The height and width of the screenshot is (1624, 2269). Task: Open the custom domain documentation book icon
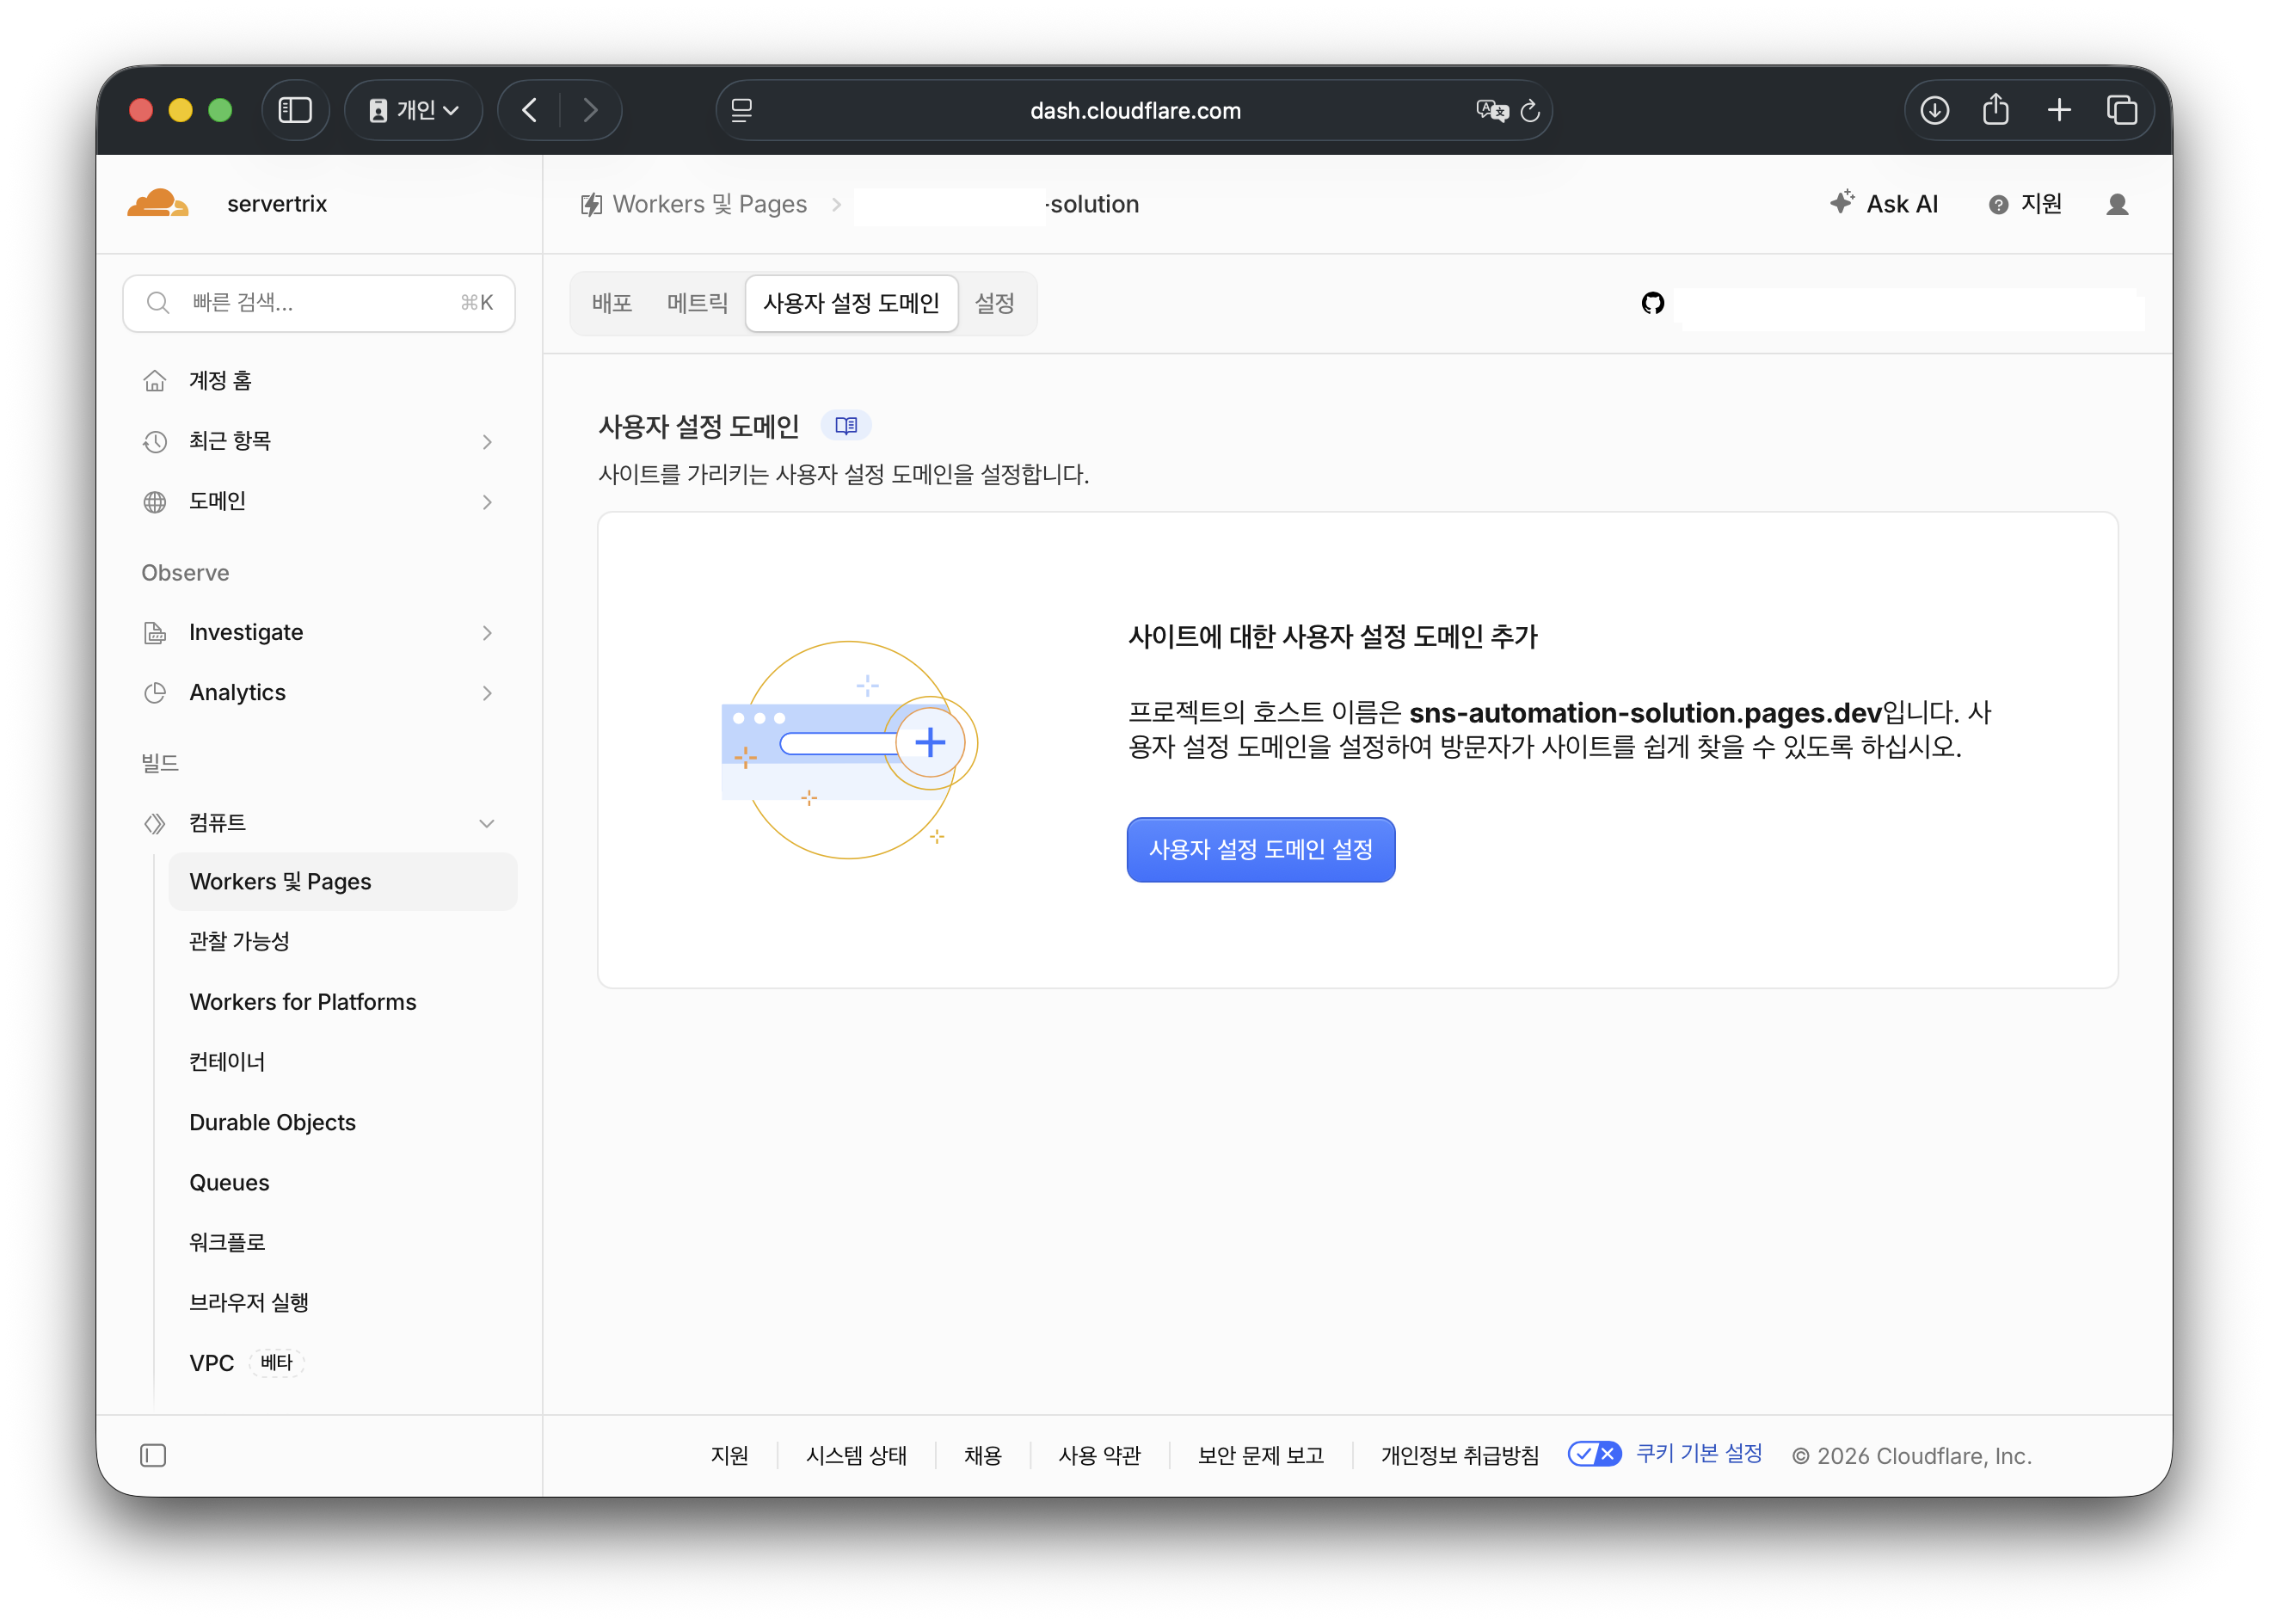(x=846, y=426)
